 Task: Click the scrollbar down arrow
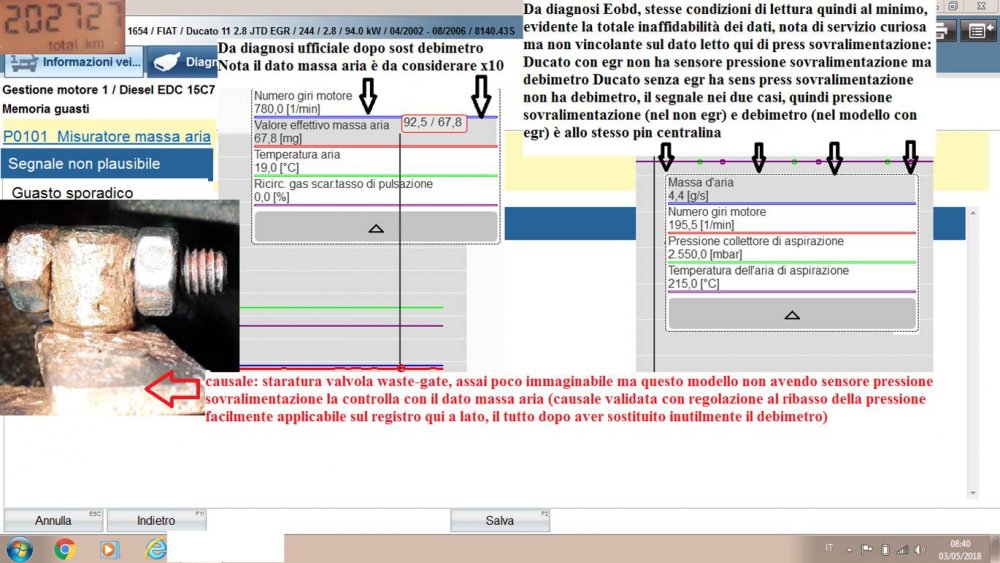click(x=973, y=493)
